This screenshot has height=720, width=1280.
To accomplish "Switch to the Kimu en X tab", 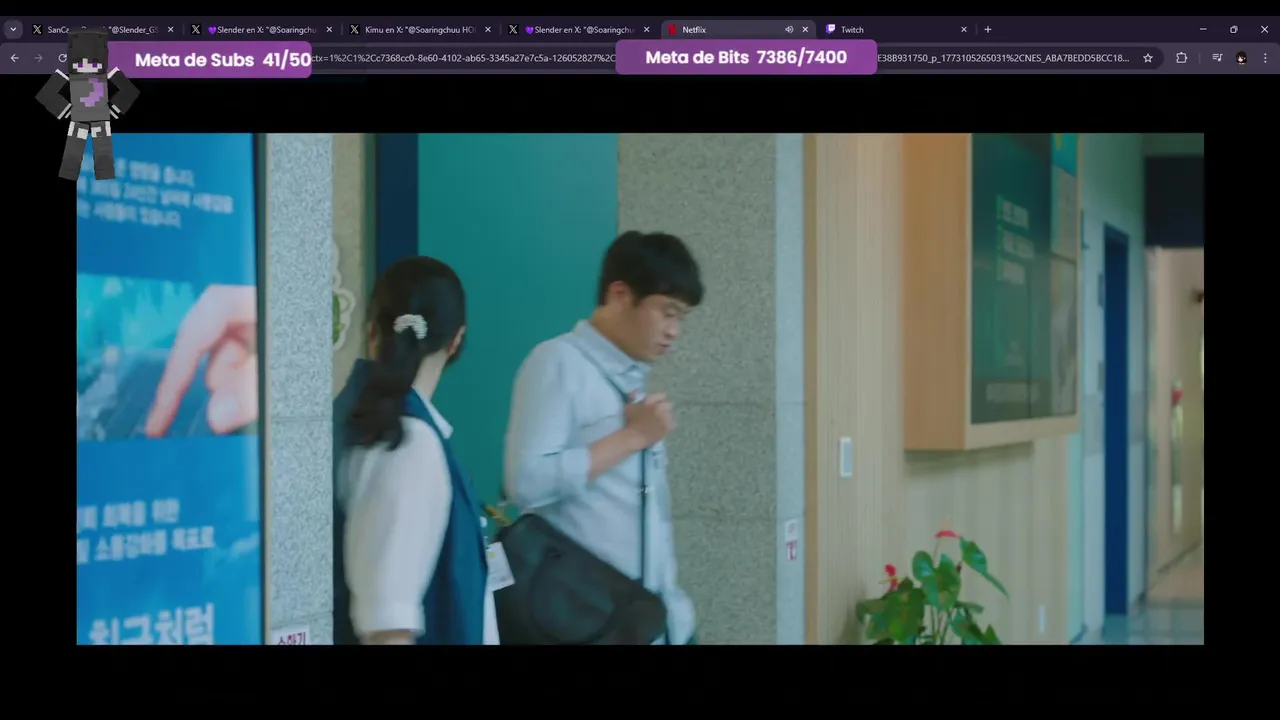I will pos(420,30).
